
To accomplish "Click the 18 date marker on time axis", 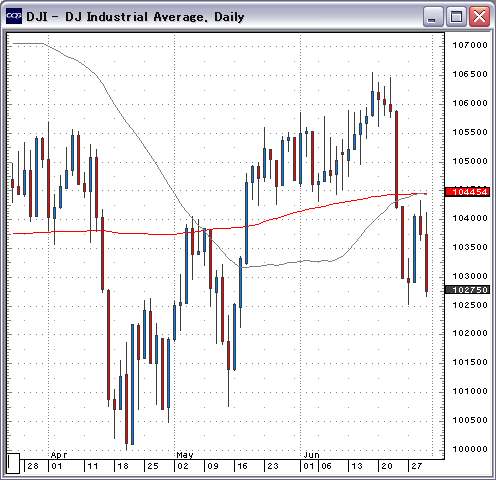I will point(123,466).
